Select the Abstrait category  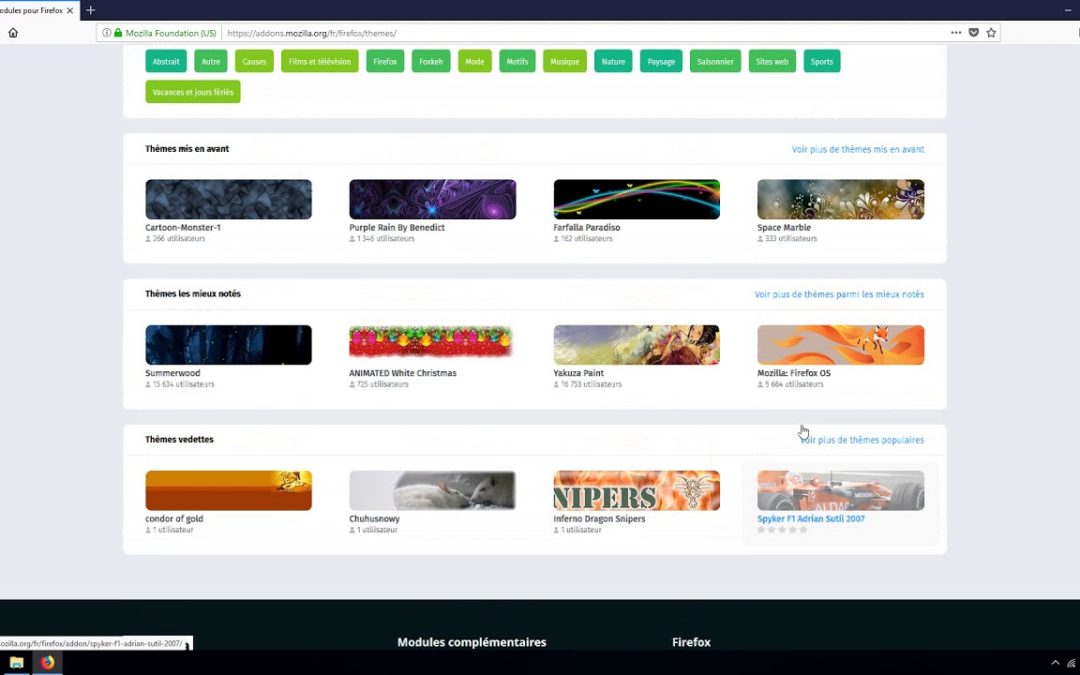tap(166, 62)
